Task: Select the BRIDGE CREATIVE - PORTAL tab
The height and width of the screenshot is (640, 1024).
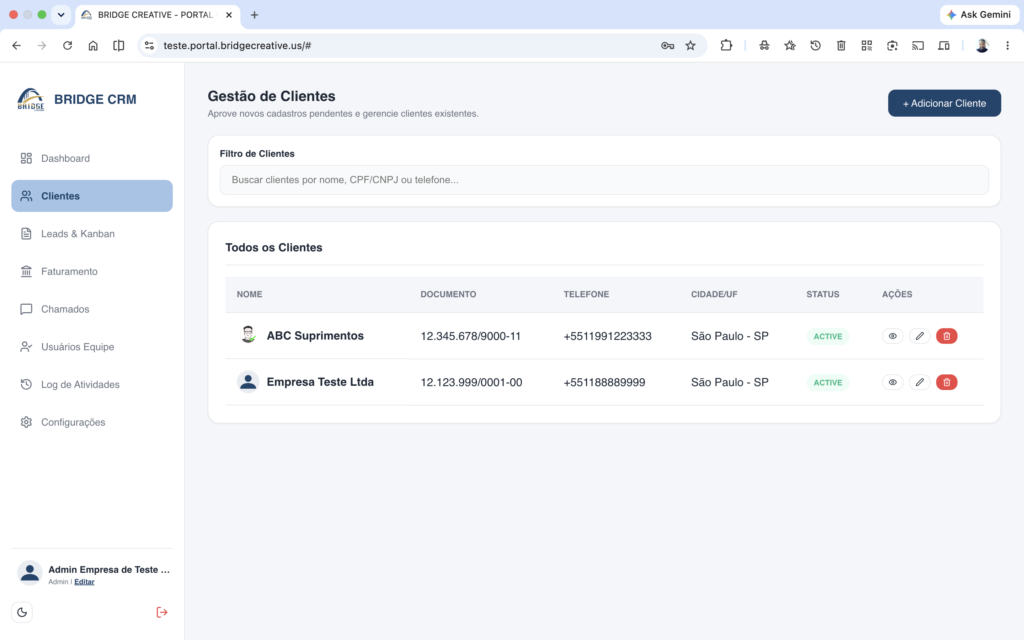Action: [155, 14]
